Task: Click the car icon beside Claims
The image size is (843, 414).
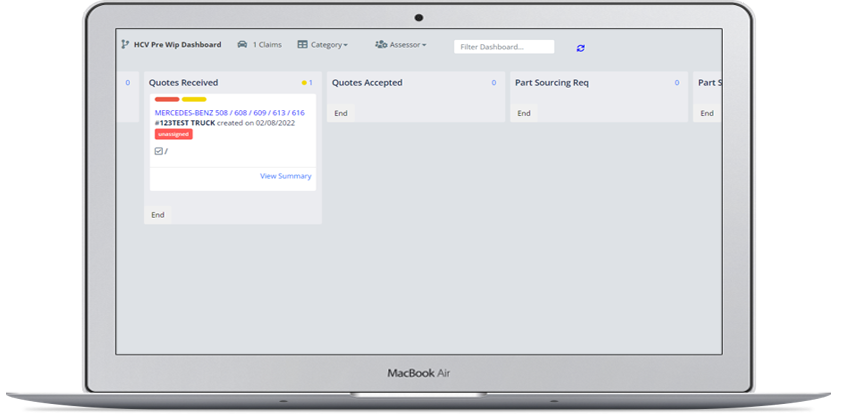Action: pyautogui.click(x=242, y=45)
